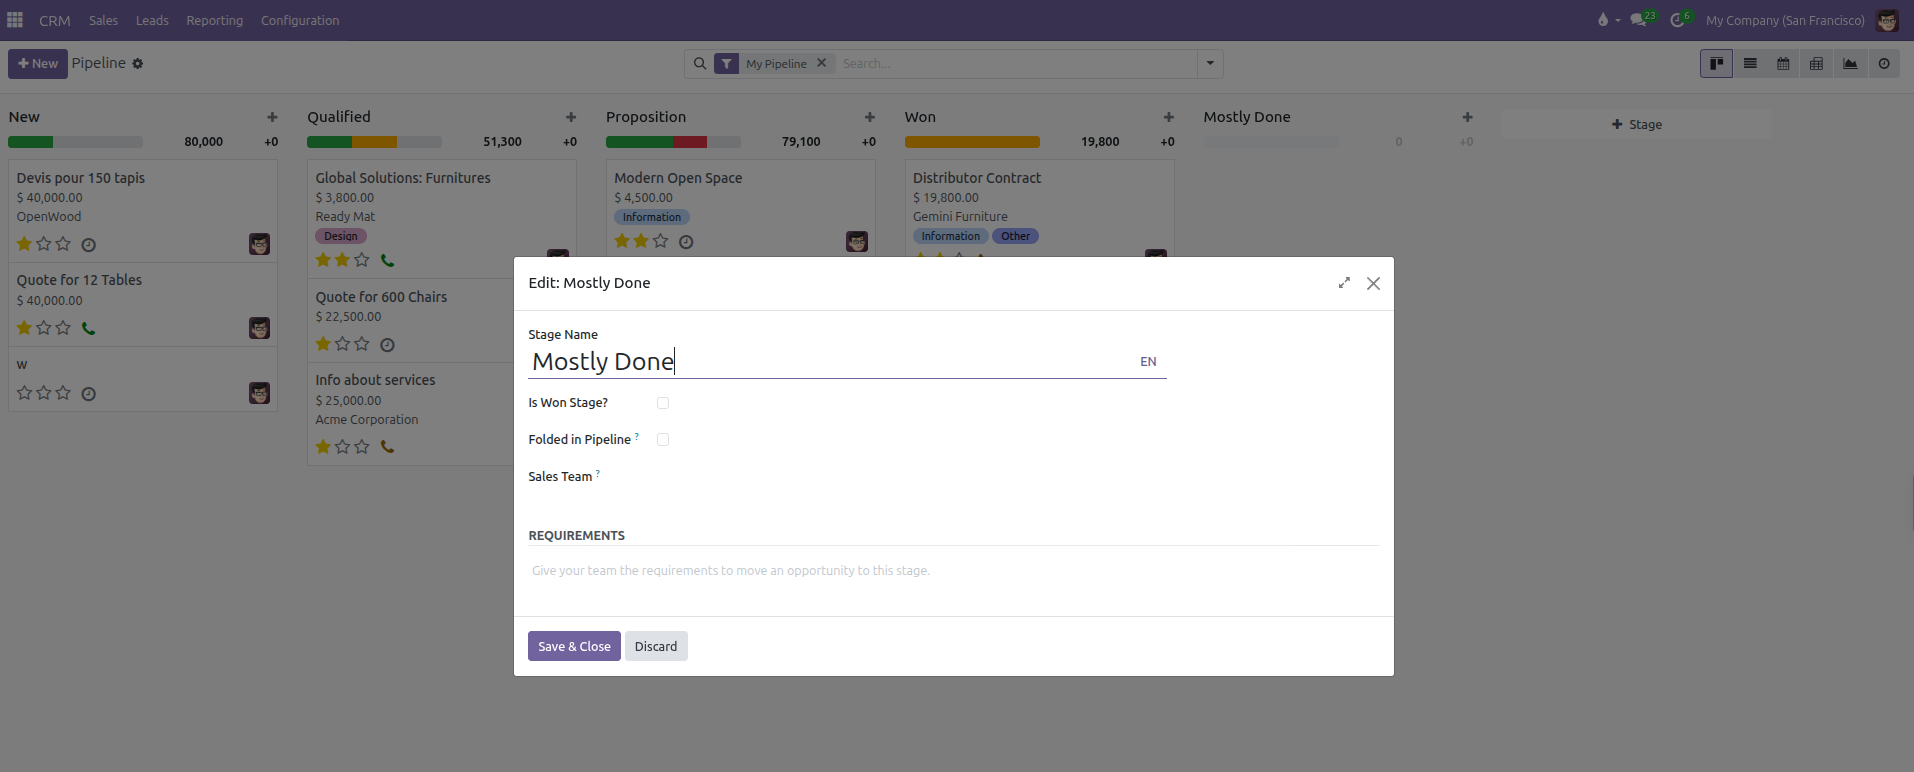Click the New button
1914x772 pixels.
(38, 64)
